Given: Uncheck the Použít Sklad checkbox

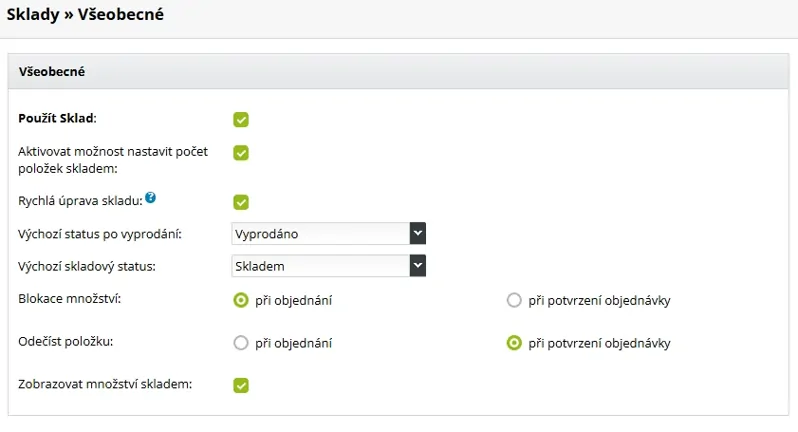Looking at the screenshot, I should pos(241,120).
